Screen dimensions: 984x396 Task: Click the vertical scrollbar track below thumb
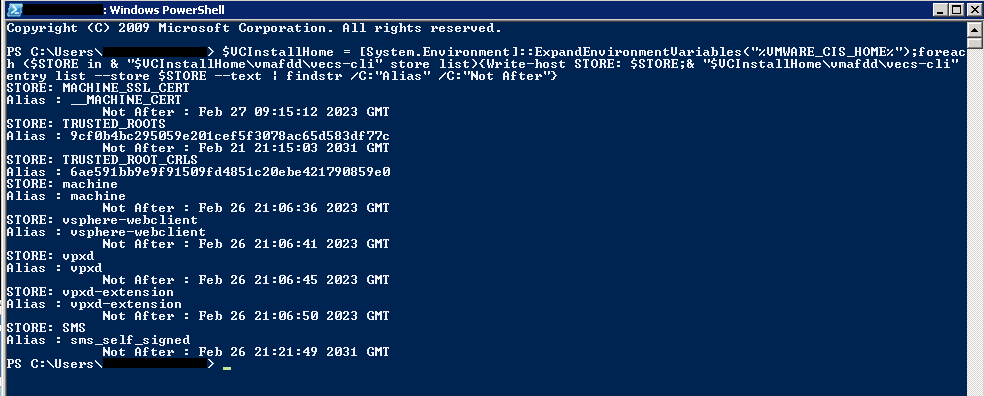click(974, 220)
